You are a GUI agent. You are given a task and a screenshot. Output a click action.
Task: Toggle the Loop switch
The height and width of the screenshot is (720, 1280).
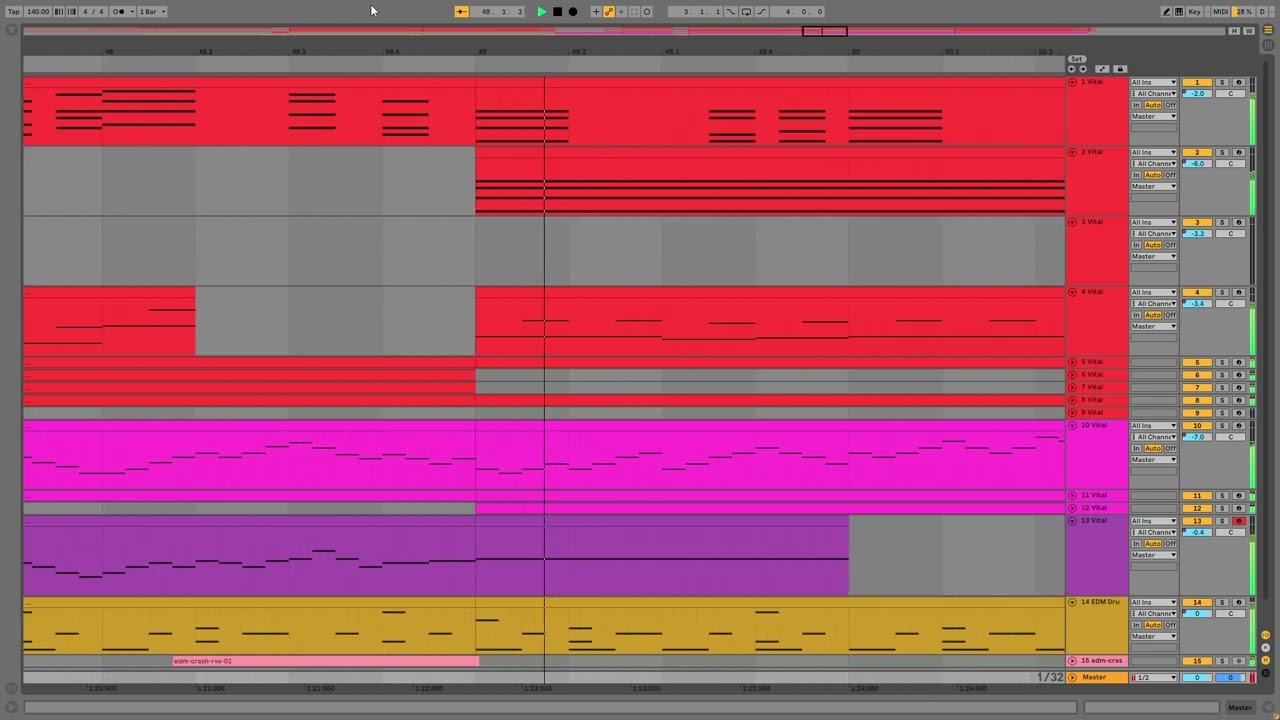point(746,12)
